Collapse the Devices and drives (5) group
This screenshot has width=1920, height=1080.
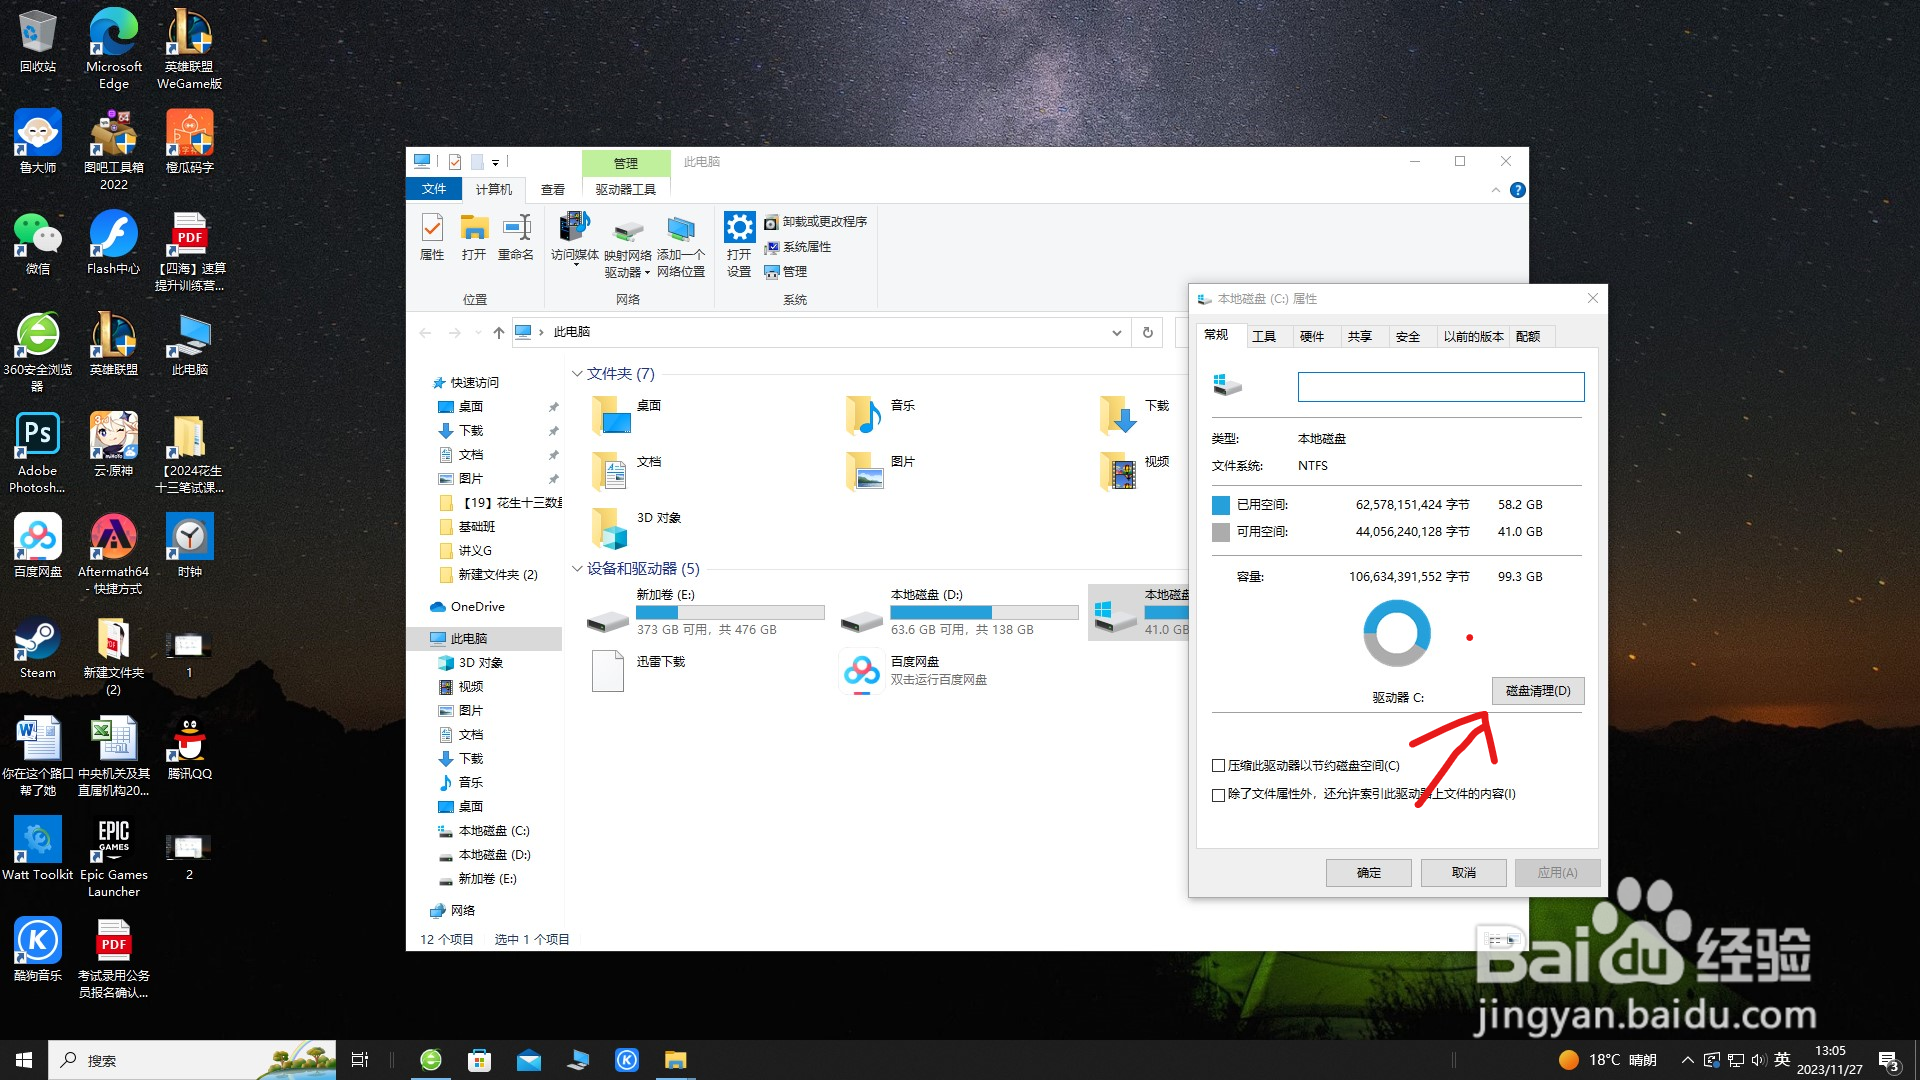[x=577, y=569]
